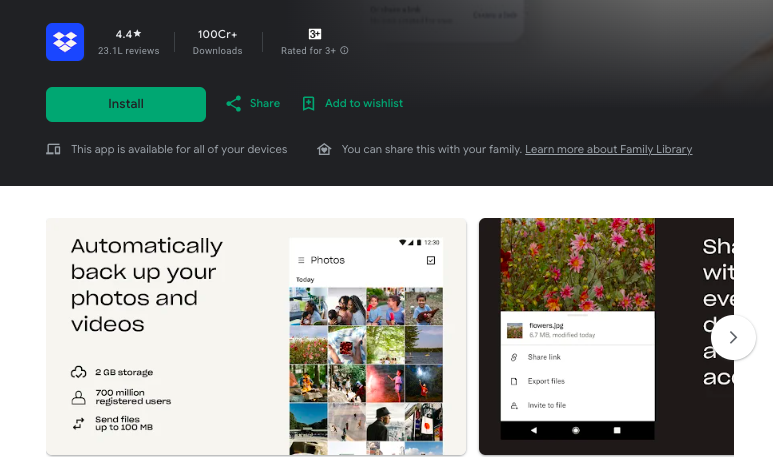This screenshot has height=471, width=773.
Task: Click the 3+ rating badge
Action: (x=315, y=34)
